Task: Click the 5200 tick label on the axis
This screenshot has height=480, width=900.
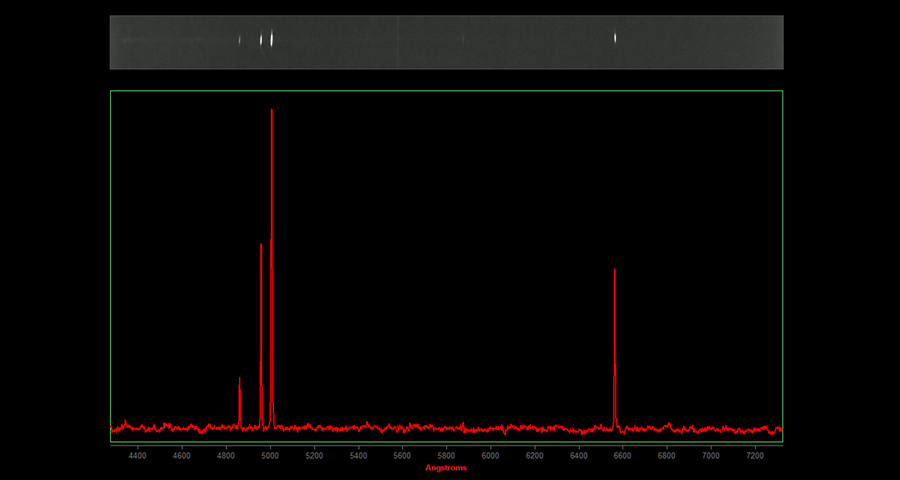Action: click(314, 455)
